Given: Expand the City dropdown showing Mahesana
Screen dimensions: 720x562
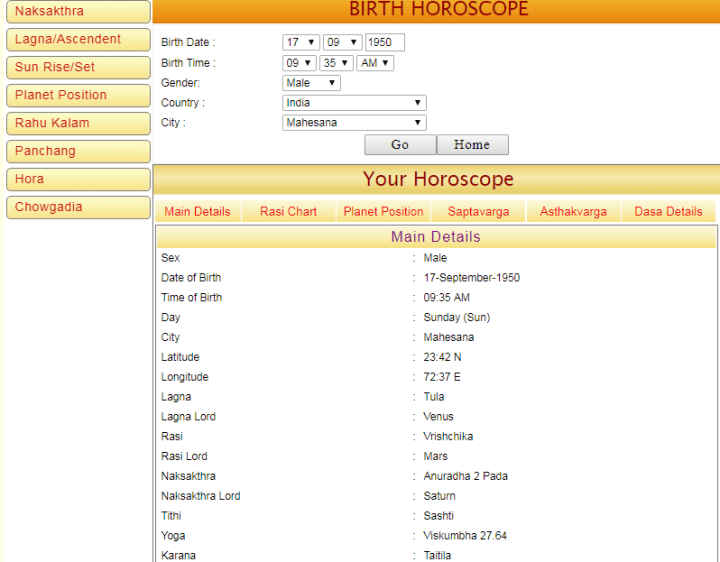Looking at the screenshot, I should 354,123.
